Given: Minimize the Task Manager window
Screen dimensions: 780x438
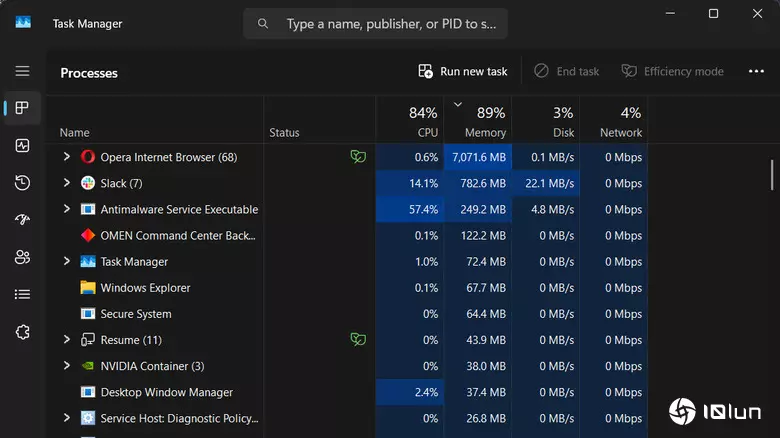Looking at the screenshot, I should (671, 13).
